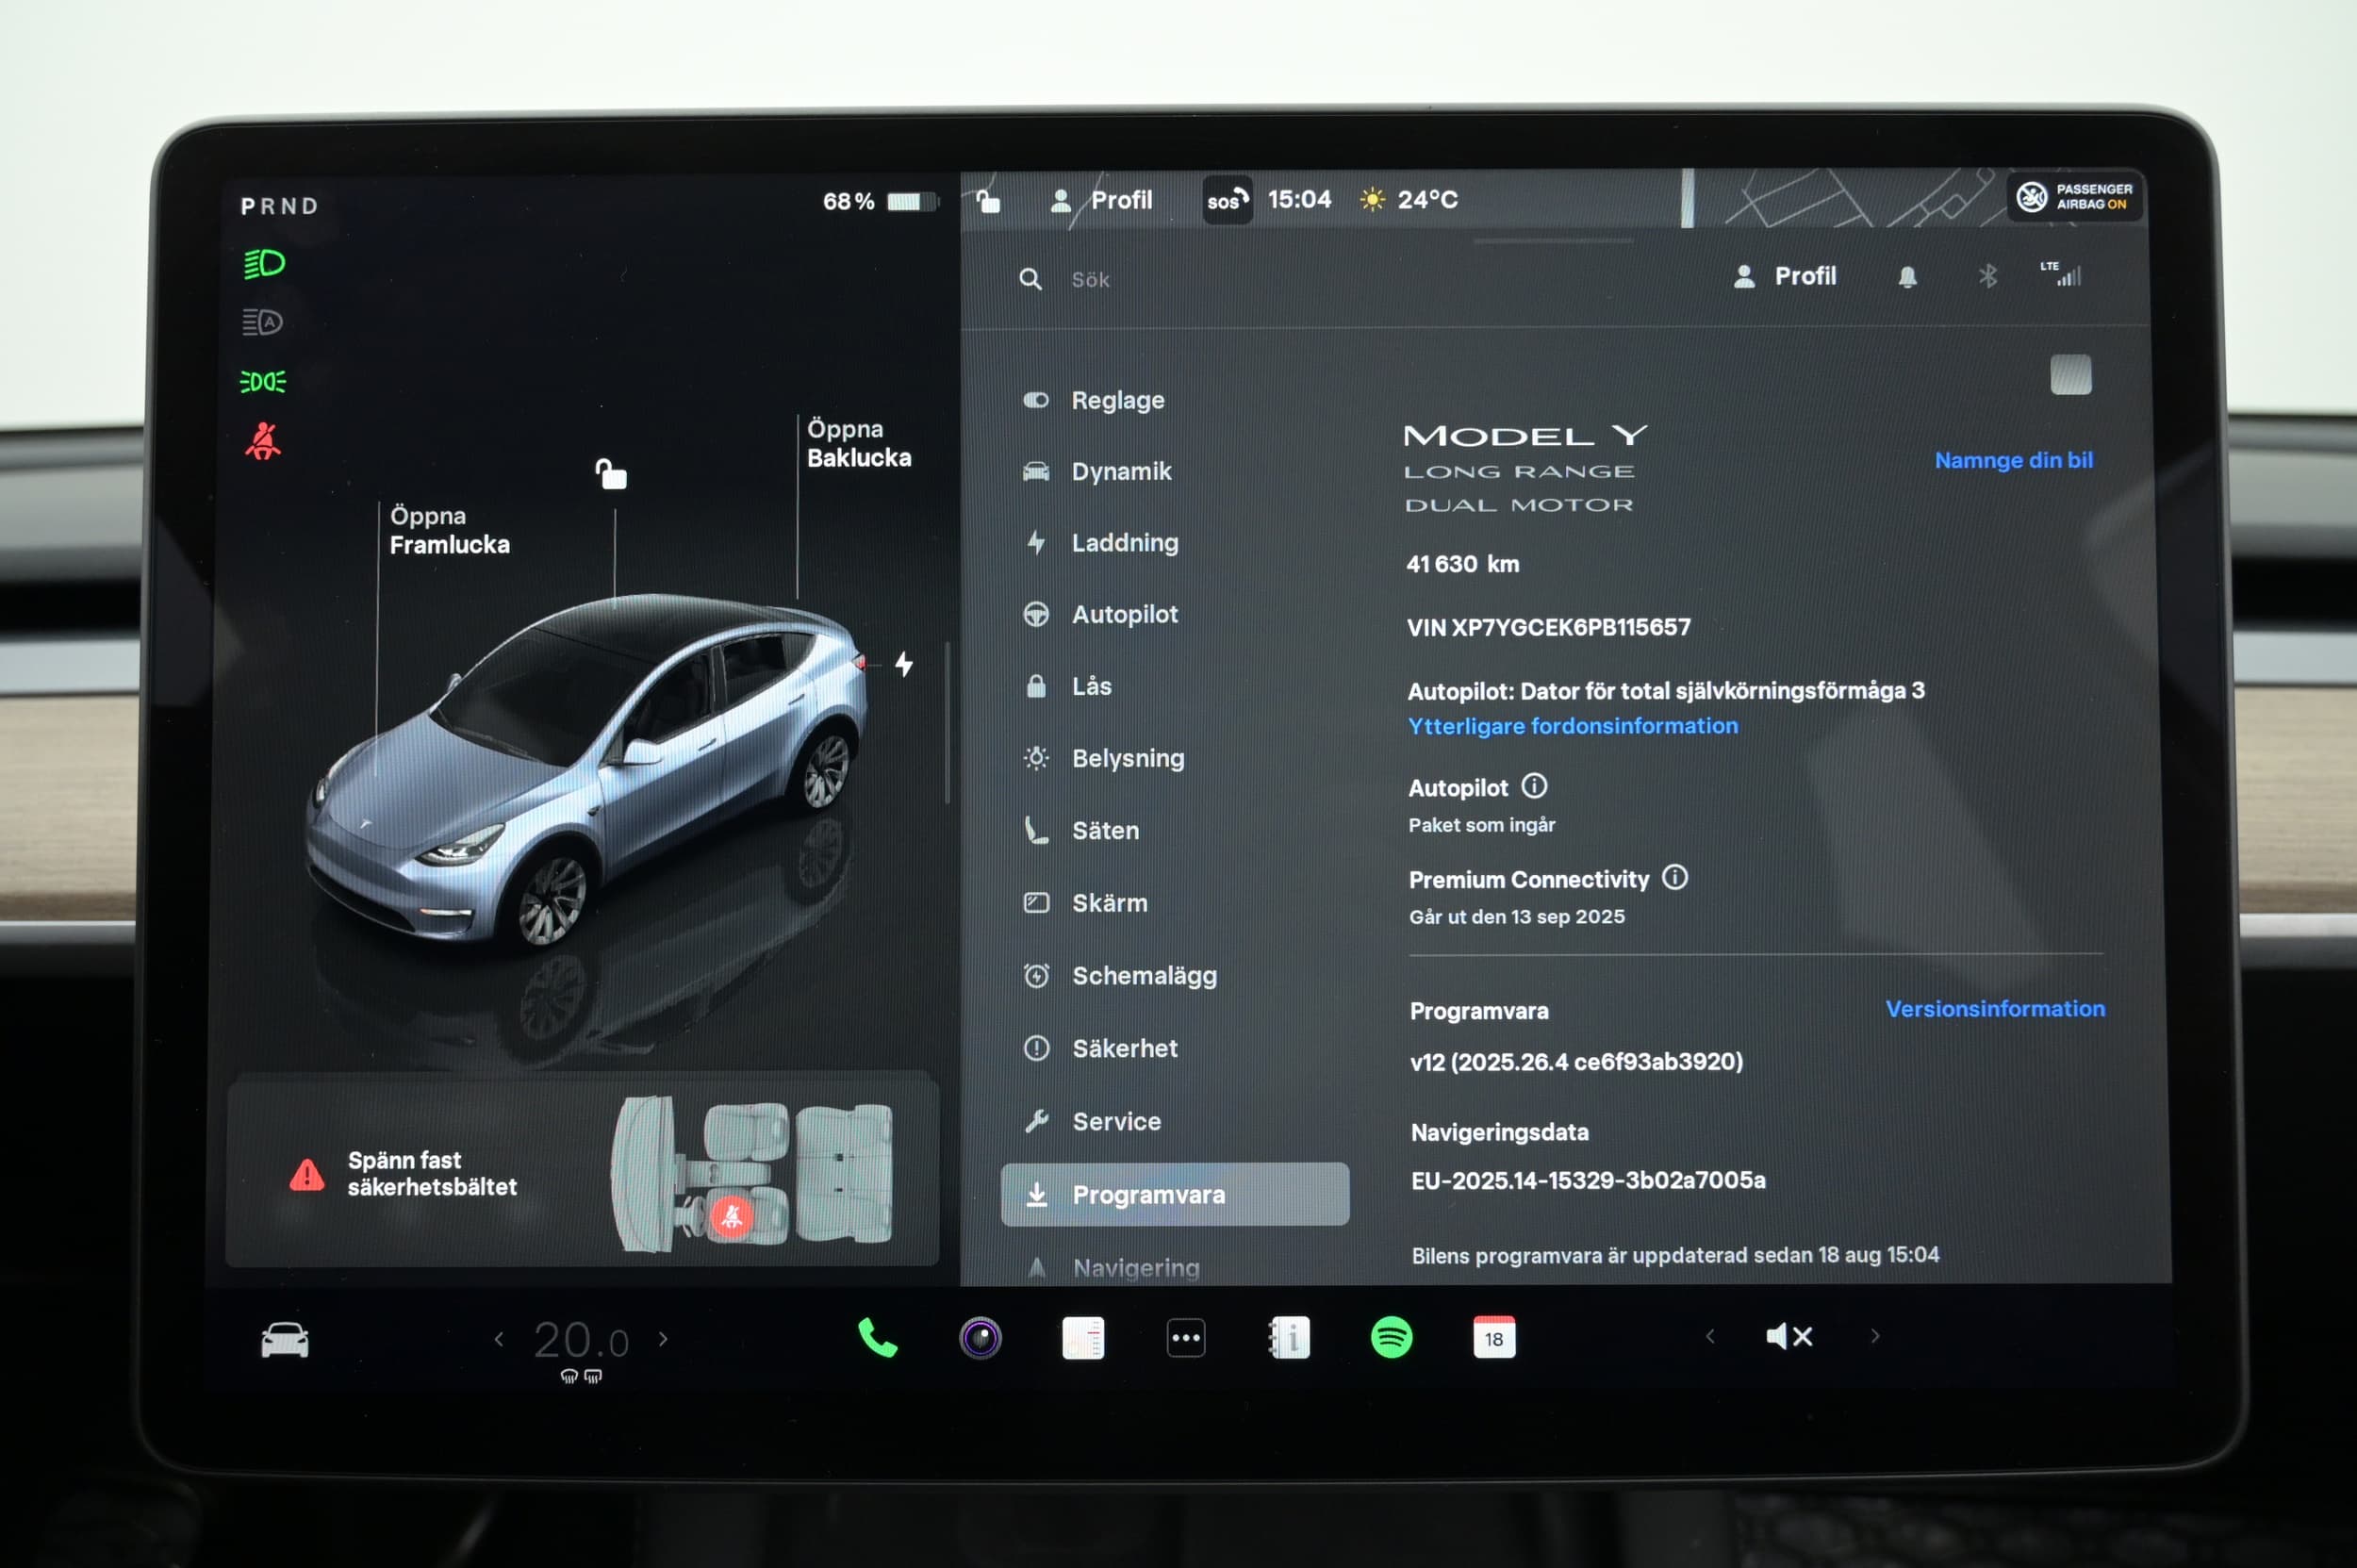2357x1568 pixels.
Task: Decrease cabin temperature left chevron
Action: pyautogui.click(x=499, y=1339)
